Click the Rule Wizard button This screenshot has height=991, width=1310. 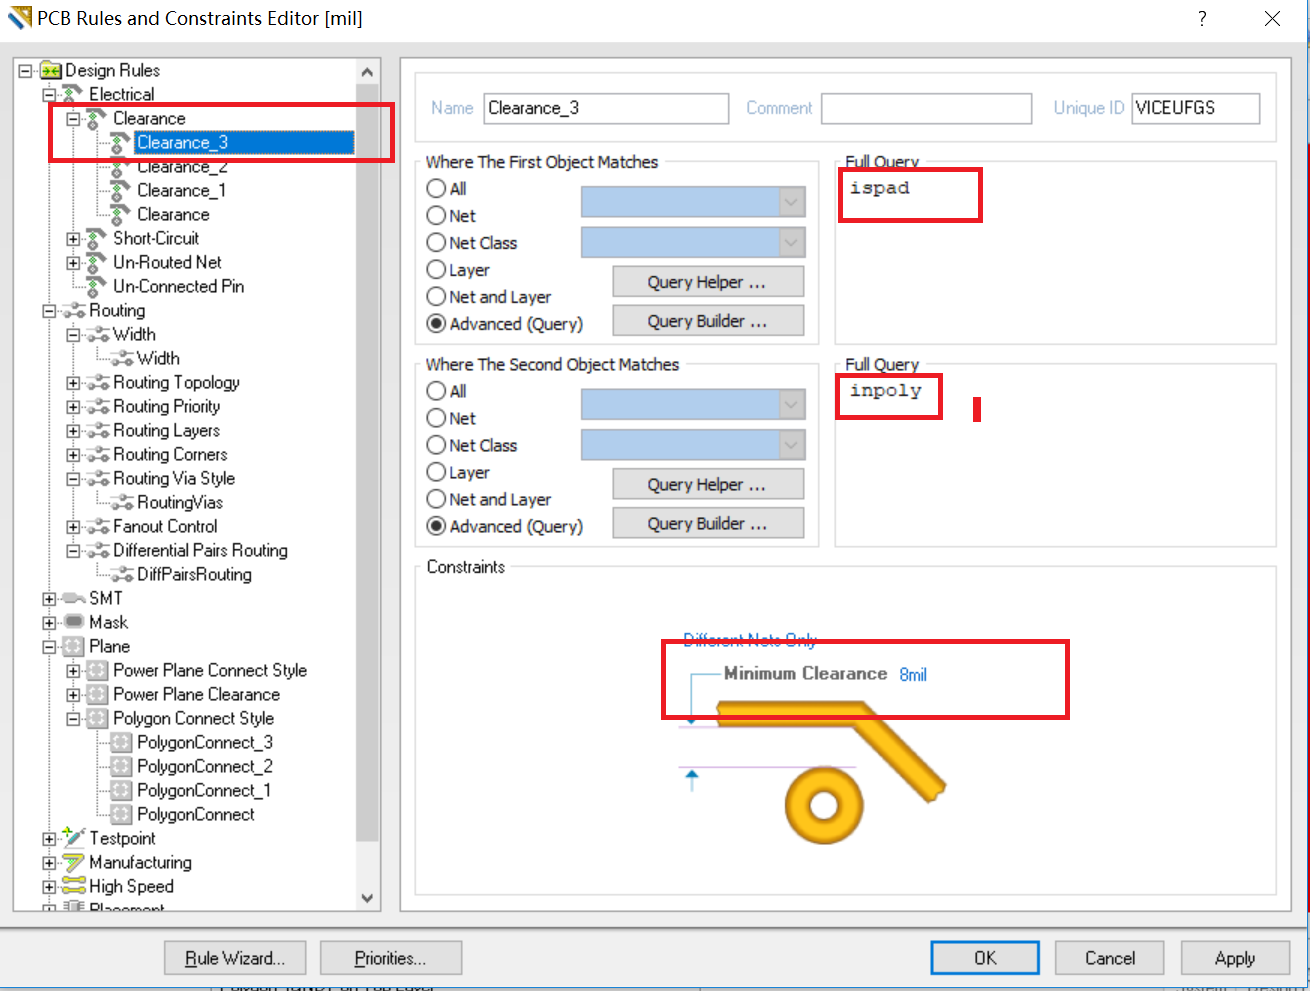click(235, 958)
